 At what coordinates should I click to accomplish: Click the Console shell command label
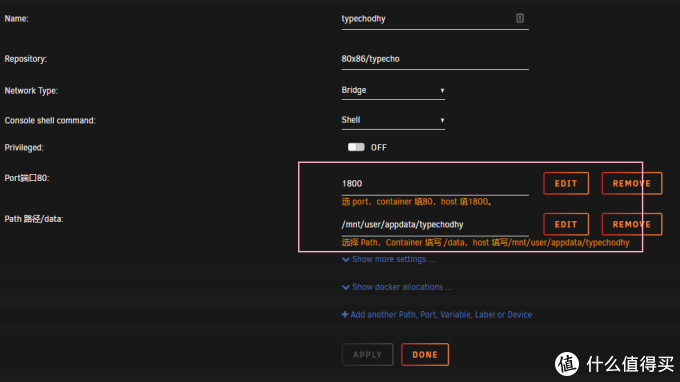point(50,121)
